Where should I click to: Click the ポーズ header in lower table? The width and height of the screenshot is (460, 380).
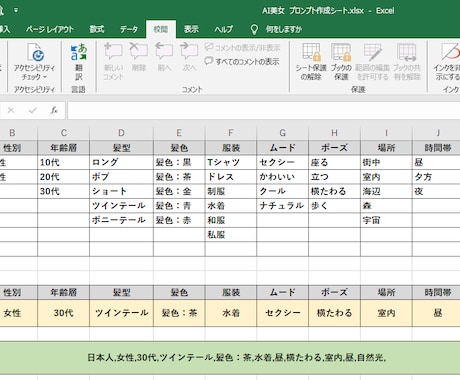(x=334, y=292)
